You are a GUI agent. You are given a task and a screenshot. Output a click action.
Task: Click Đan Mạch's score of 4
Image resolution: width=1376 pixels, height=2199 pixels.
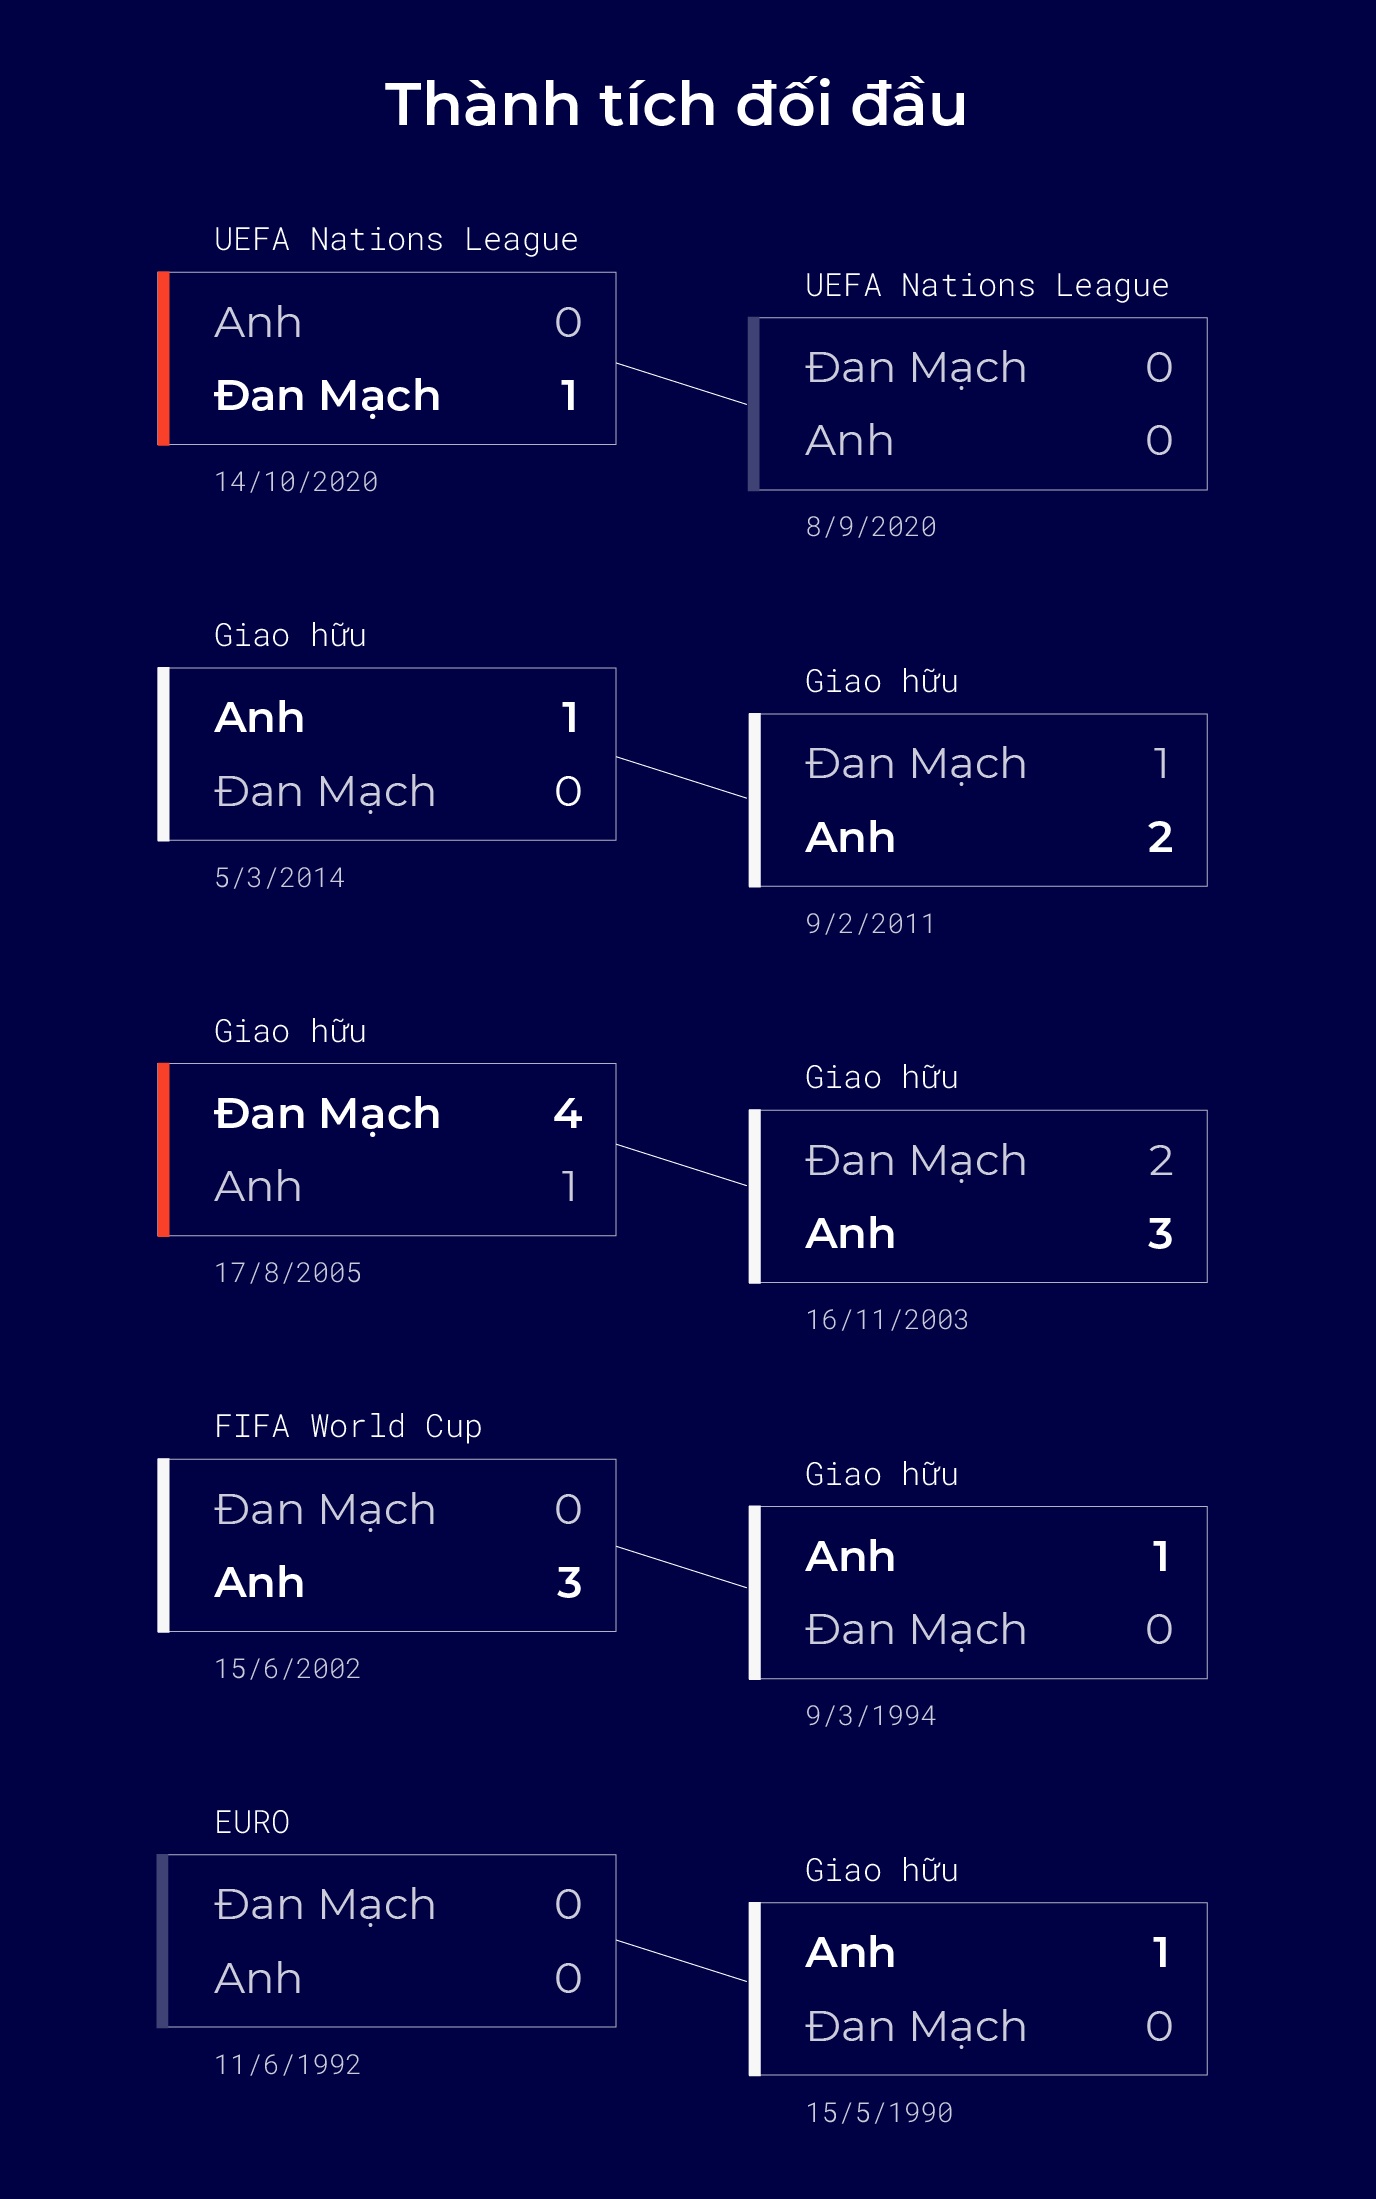pos(568,1113)
